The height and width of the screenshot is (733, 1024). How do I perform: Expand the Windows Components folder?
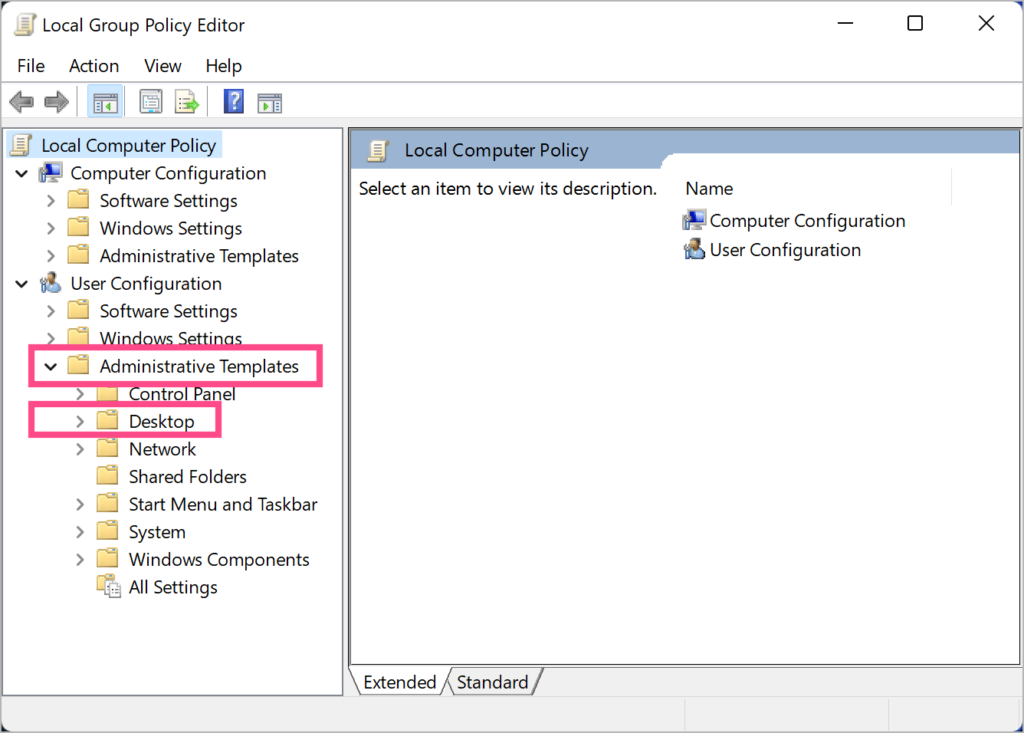[x=80, y=559]
